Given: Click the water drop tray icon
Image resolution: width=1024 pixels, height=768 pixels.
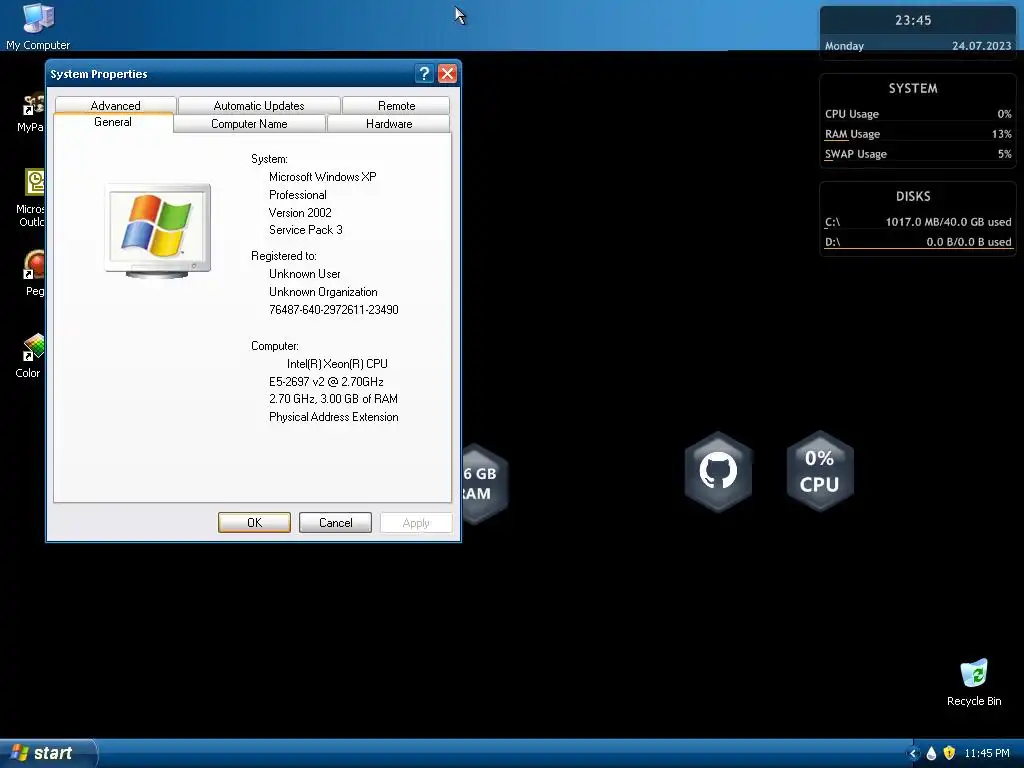Looking at the screenshot, I should click(x=931, y=753).
